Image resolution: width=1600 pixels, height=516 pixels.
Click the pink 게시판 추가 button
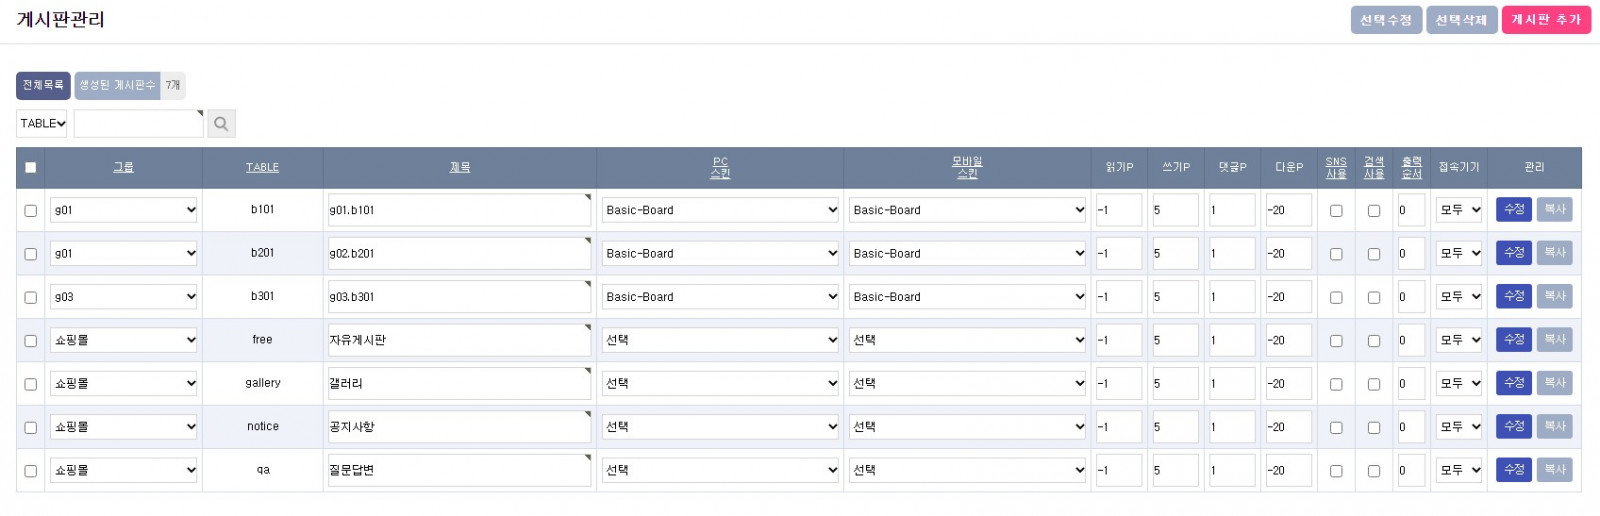coord(1545,20)
